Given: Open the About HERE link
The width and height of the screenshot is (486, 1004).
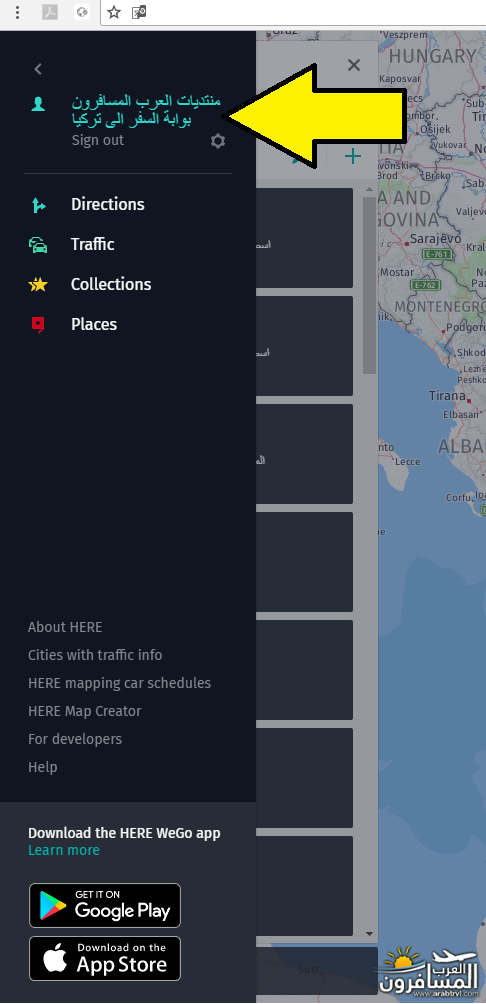Looking at the screenshot, I should pyautogui.click(x=65, y=627).
